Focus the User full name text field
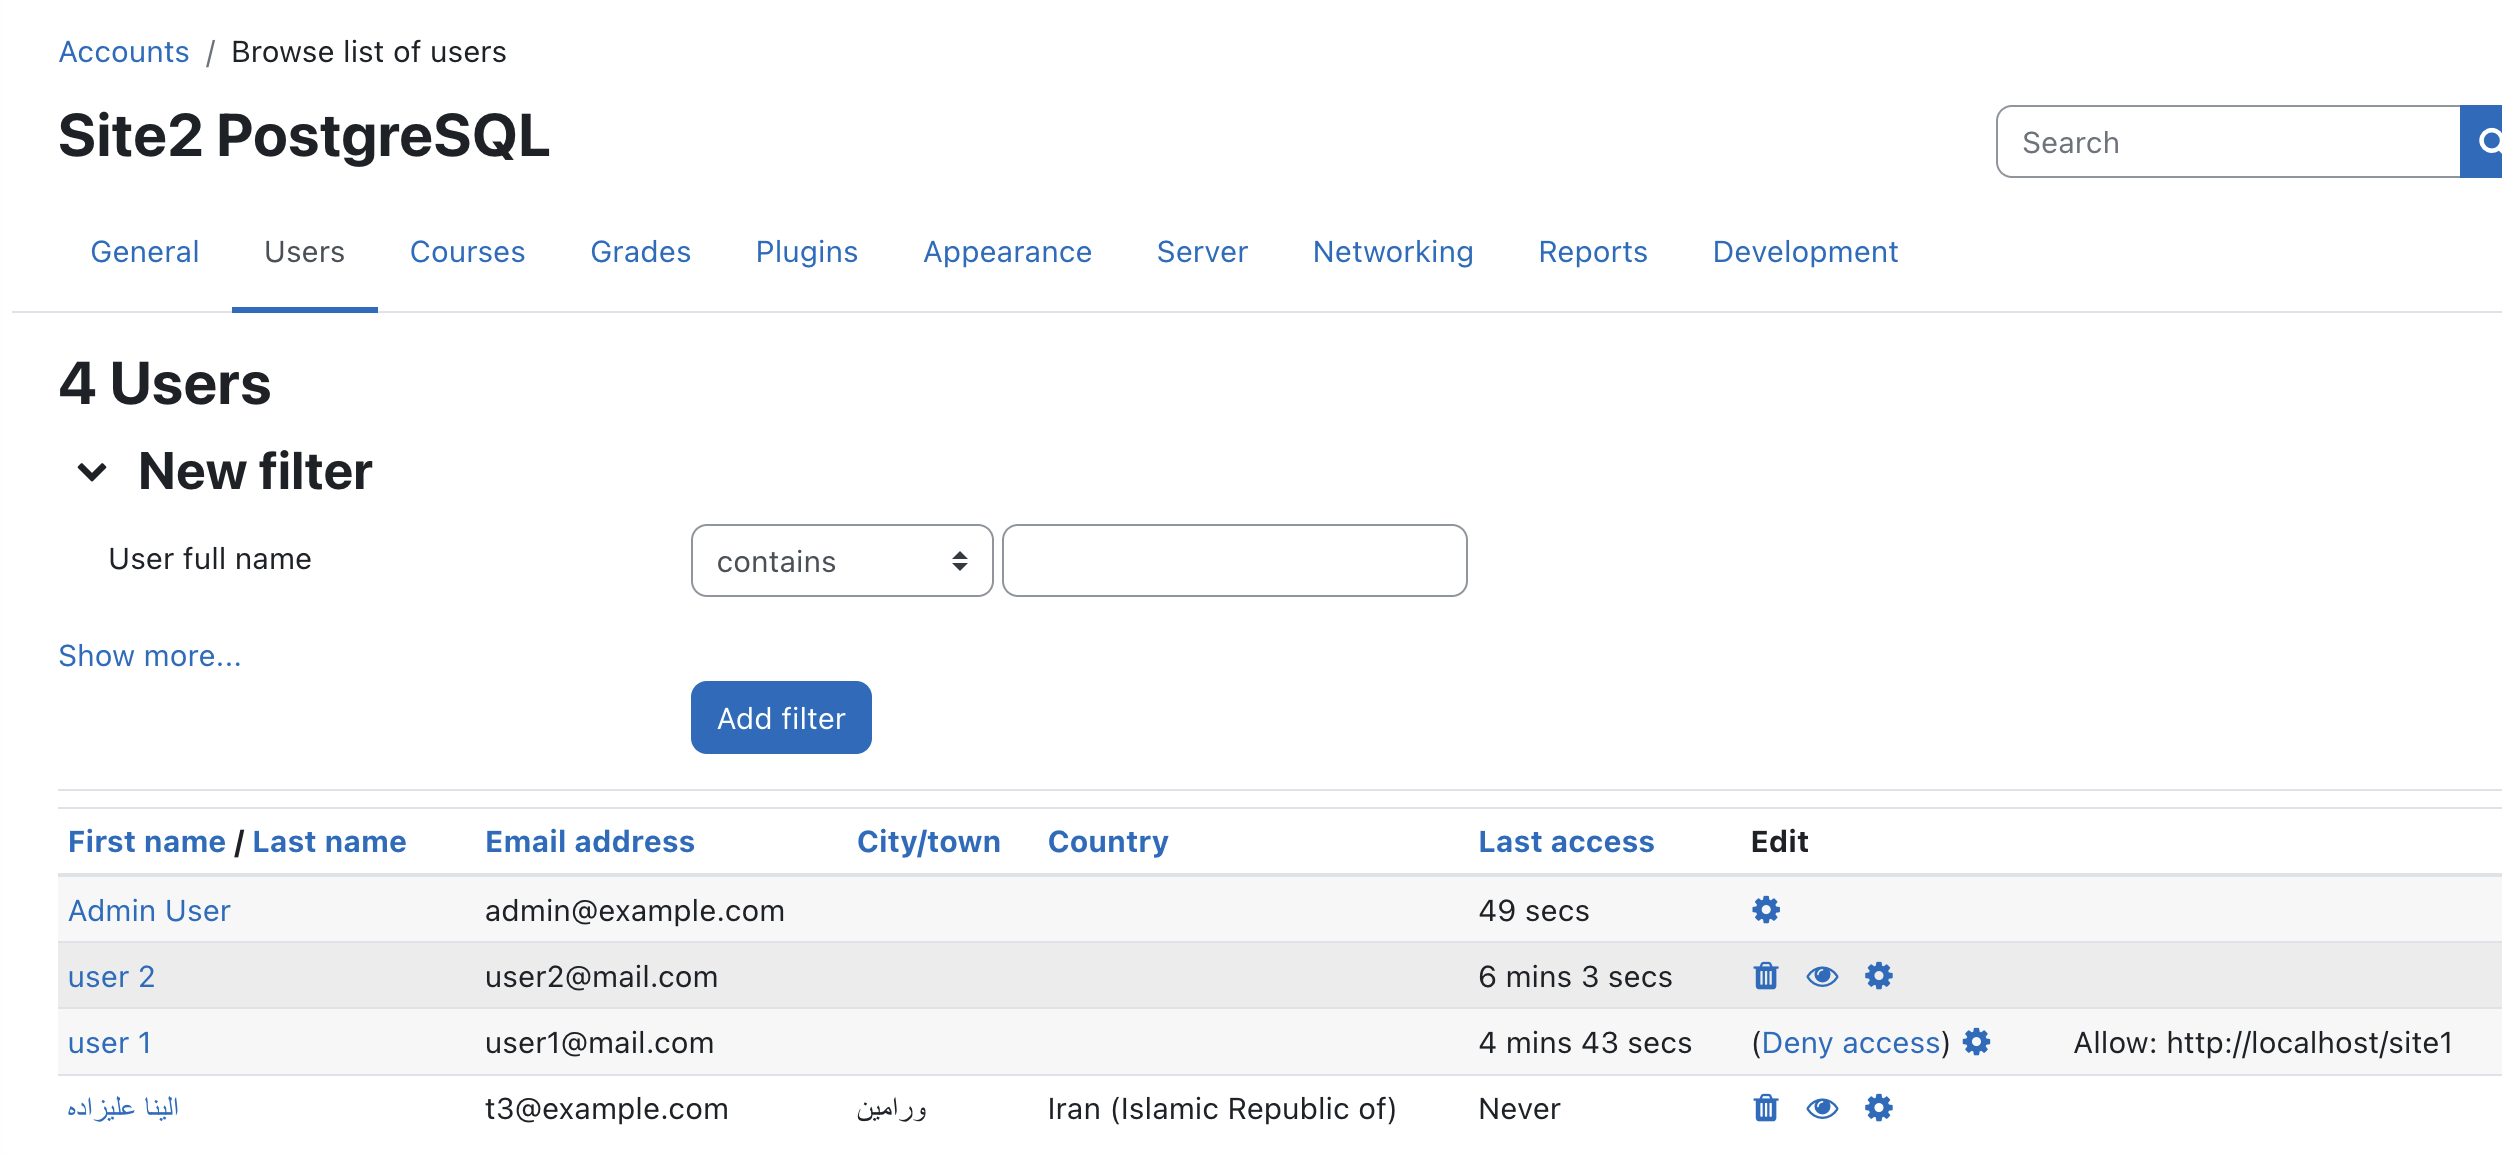The width and height of the screenshot is (2502, 1156). (1235, 561)
